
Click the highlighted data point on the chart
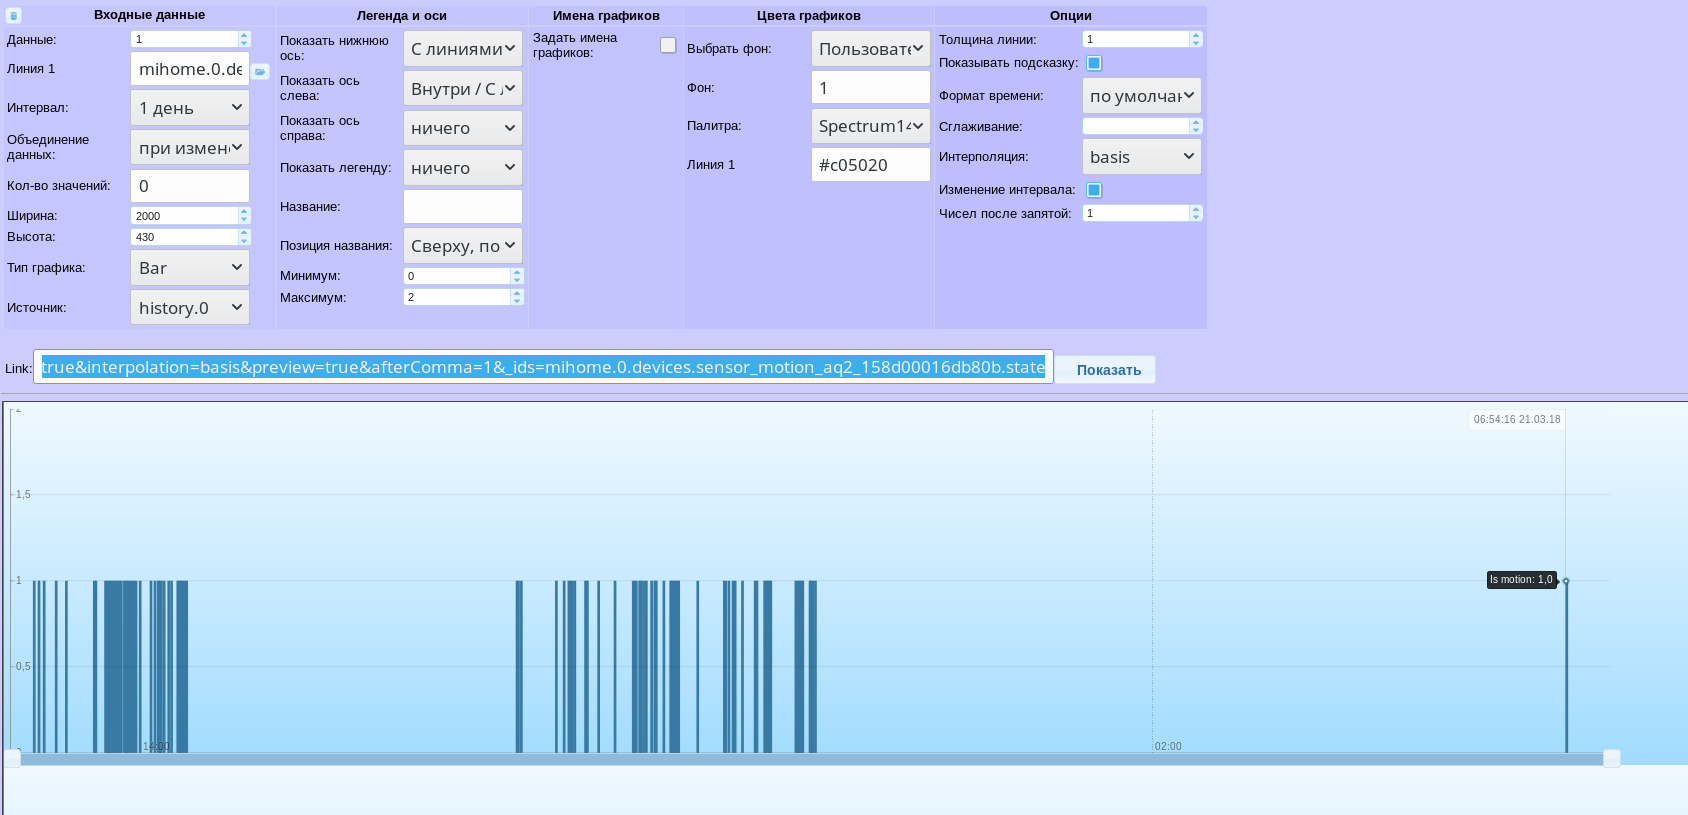[1566, 581]
